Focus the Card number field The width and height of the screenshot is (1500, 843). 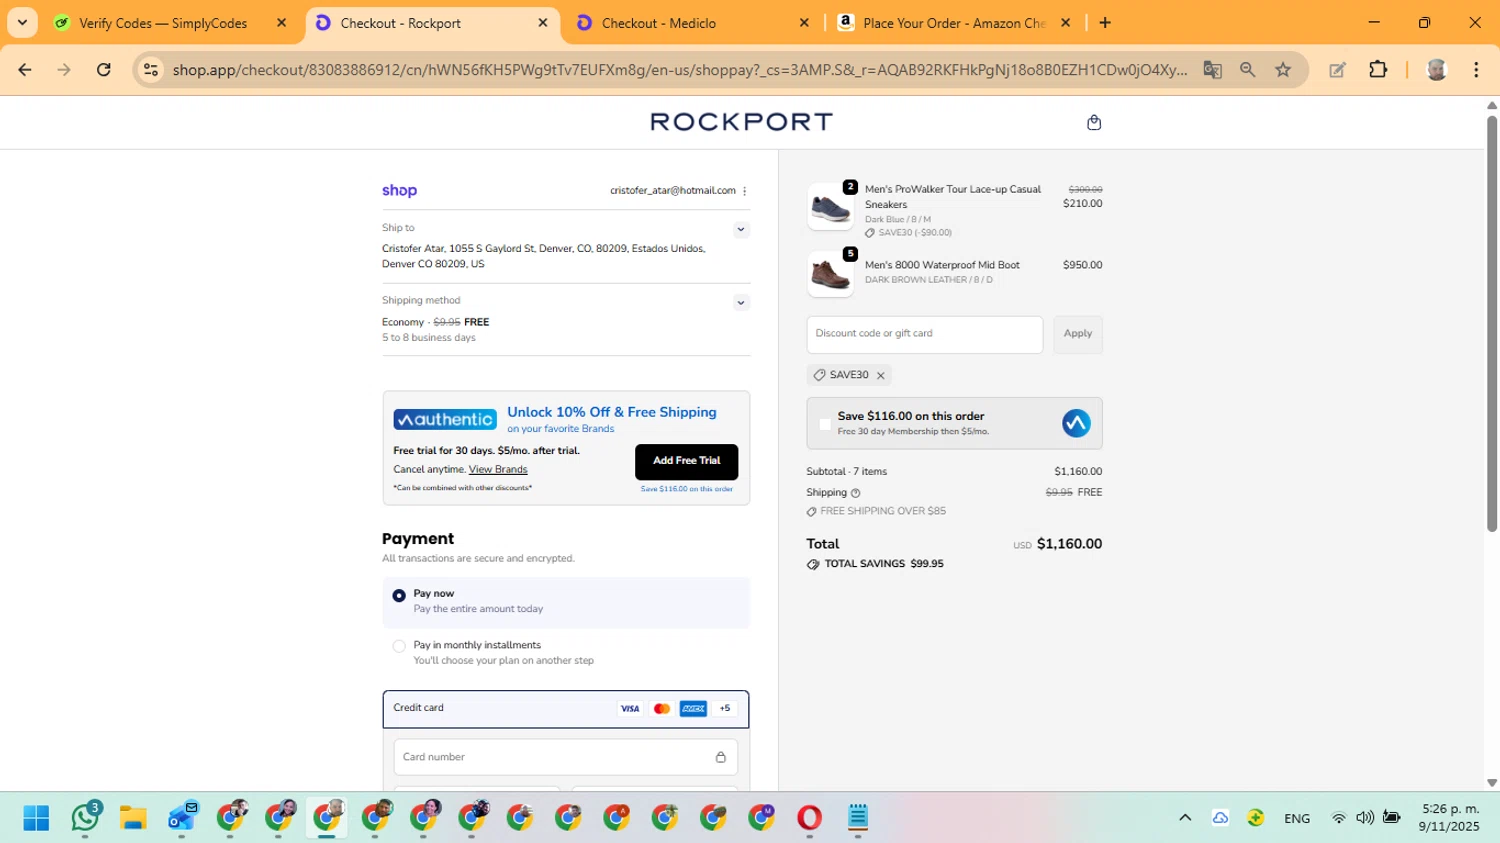(x=566, y=757)
